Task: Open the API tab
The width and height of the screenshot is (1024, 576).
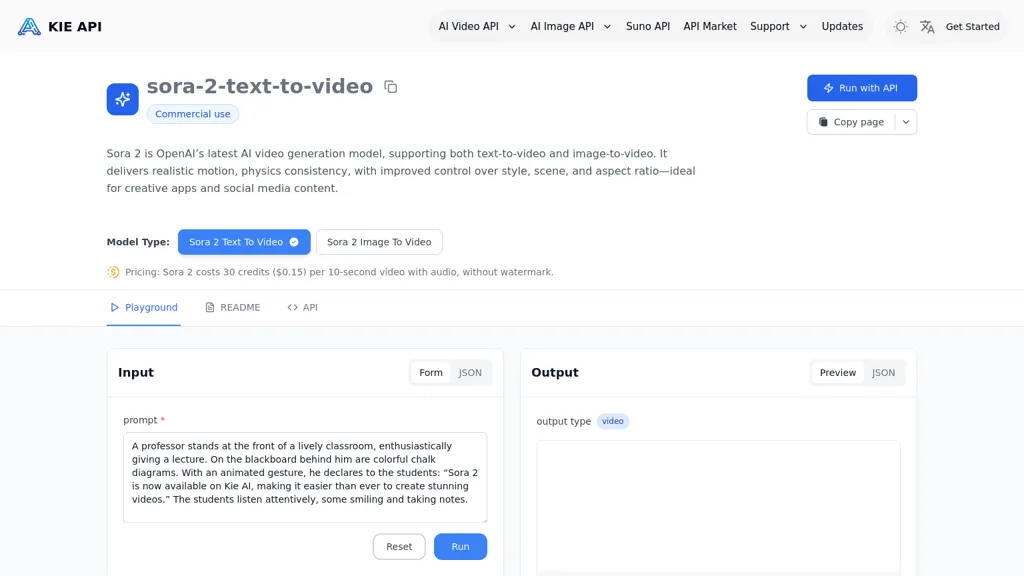Action: tap(302, 308)
